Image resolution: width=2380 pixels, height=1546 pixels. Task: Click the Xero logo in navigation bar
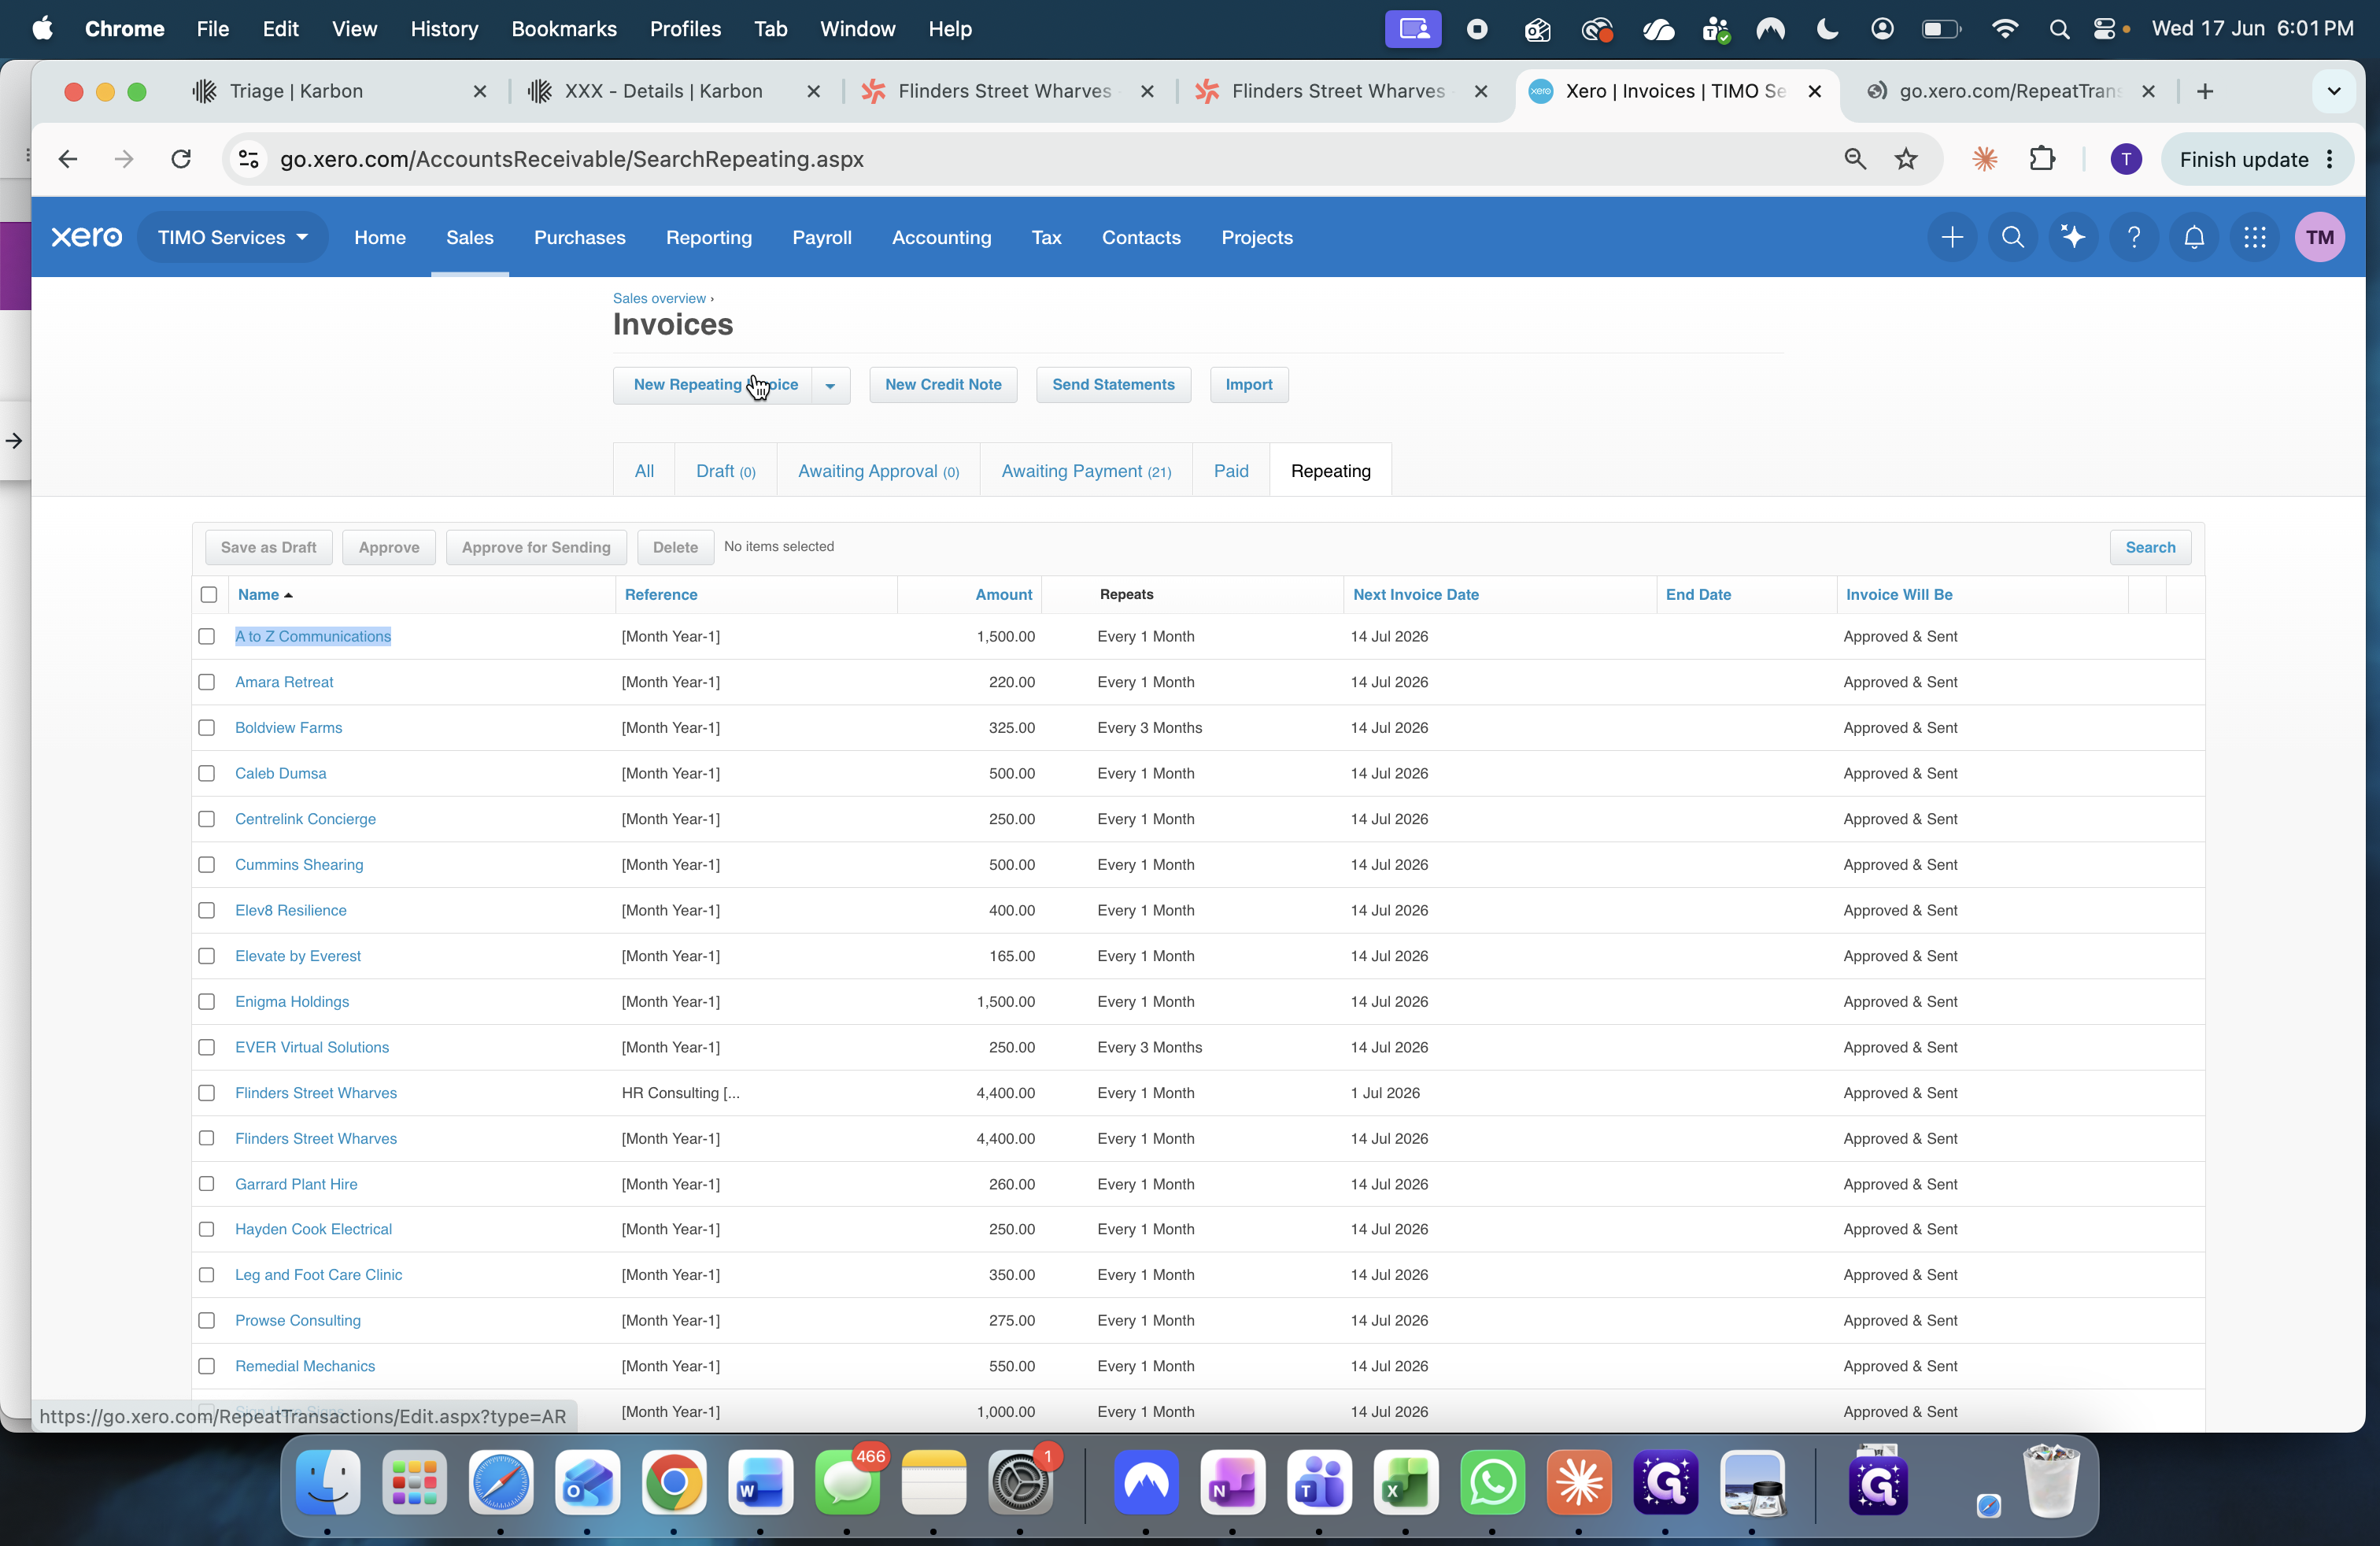point(87,237)
